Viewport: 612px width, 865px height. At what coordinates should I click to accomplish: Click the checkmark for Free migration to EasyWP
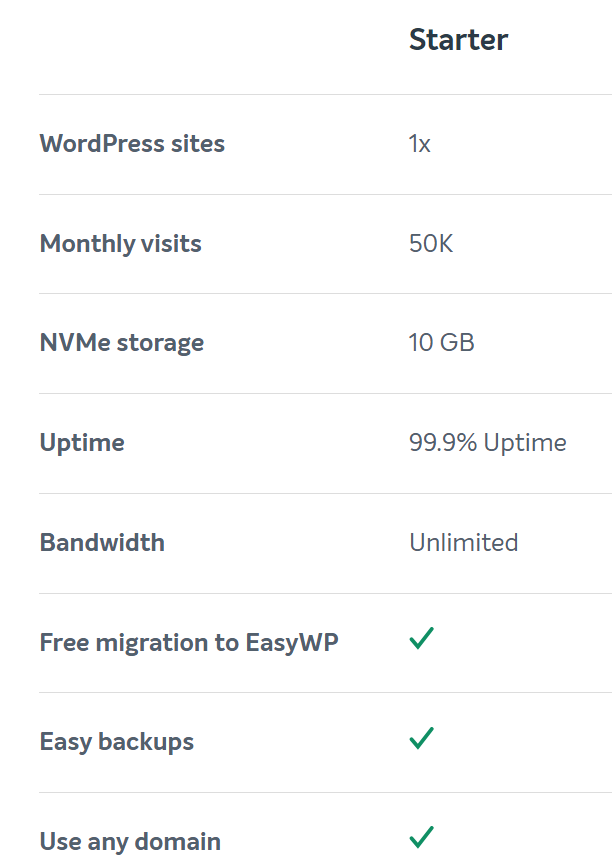coord(422,638)
